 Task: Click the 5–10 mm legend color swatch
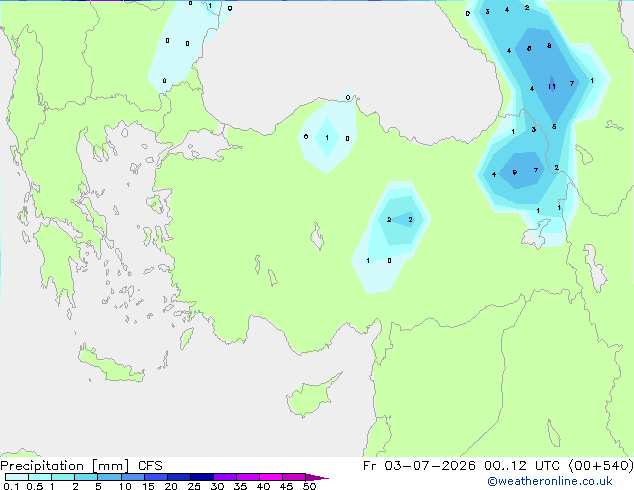[x=109, y=477]
